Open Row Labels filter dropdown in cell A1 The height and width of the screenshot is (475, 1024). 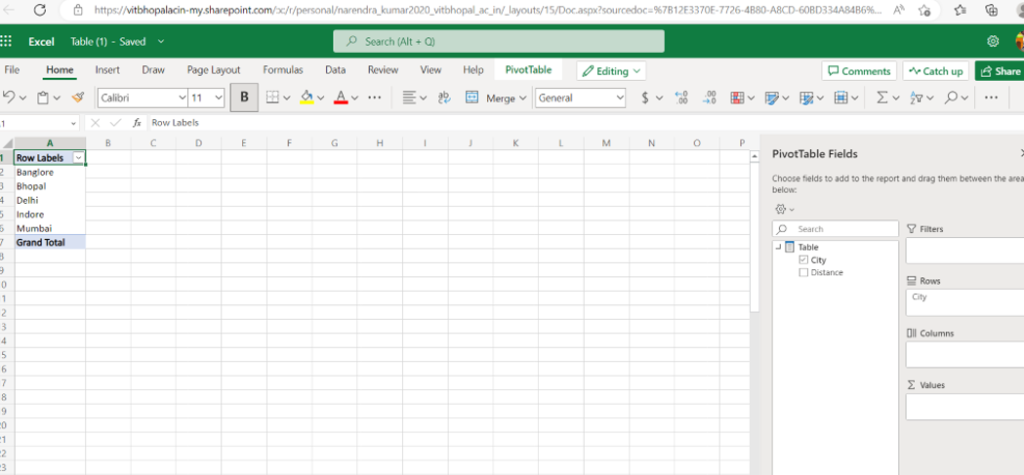[79, 157]
